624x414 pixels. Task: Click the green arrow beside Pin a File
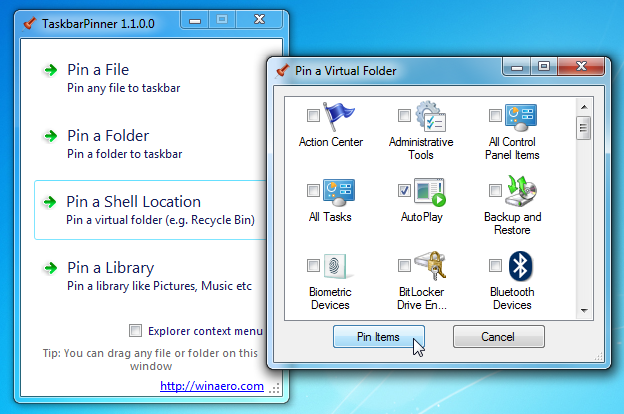click(x=51, y=70)
